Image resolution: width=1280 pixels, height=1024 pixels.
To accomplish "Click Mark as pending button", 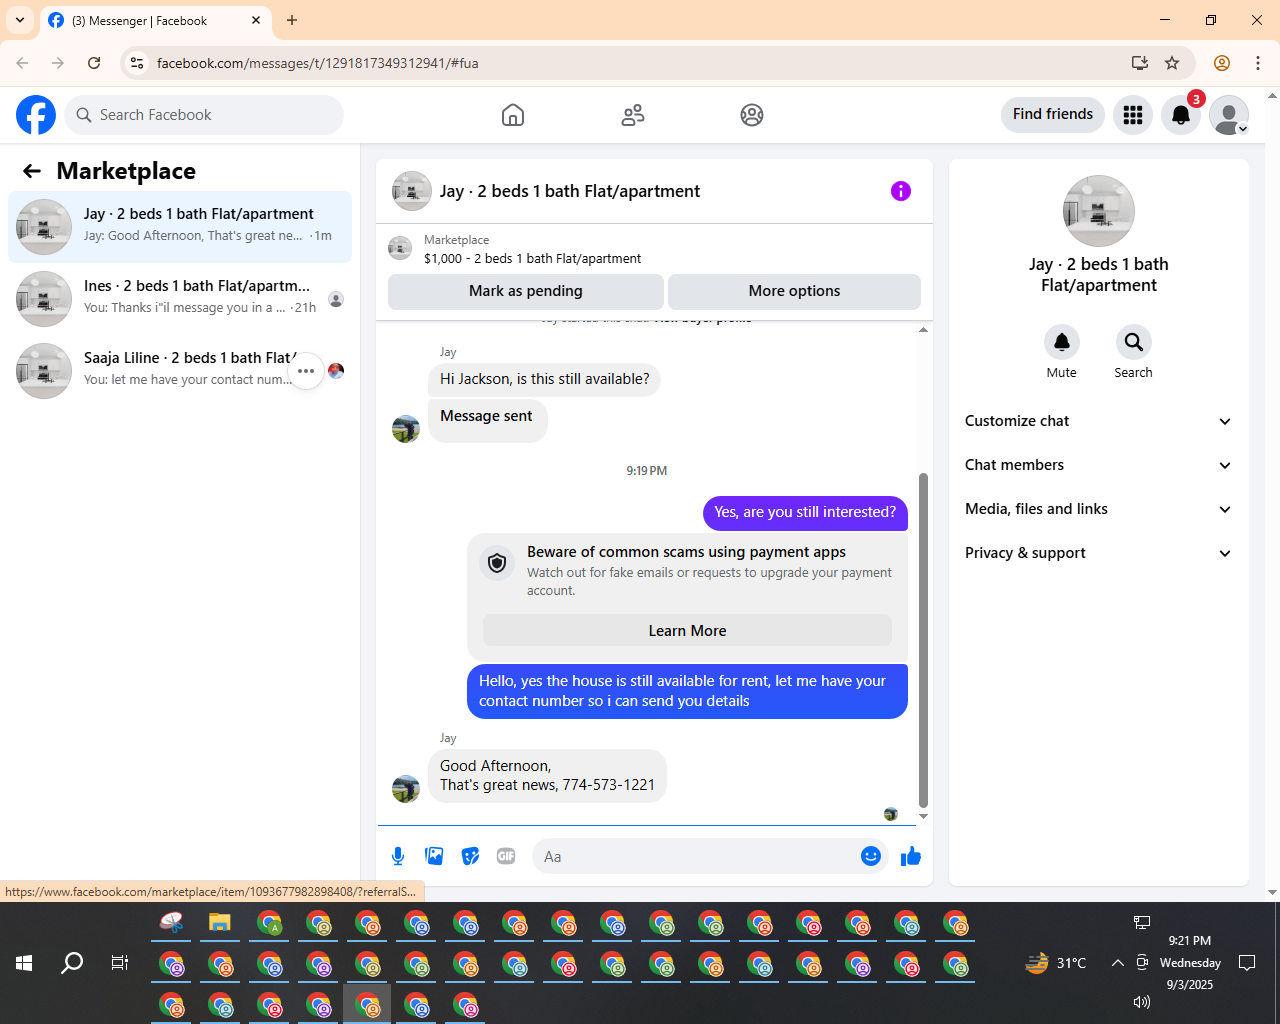I will pos(526,291).
